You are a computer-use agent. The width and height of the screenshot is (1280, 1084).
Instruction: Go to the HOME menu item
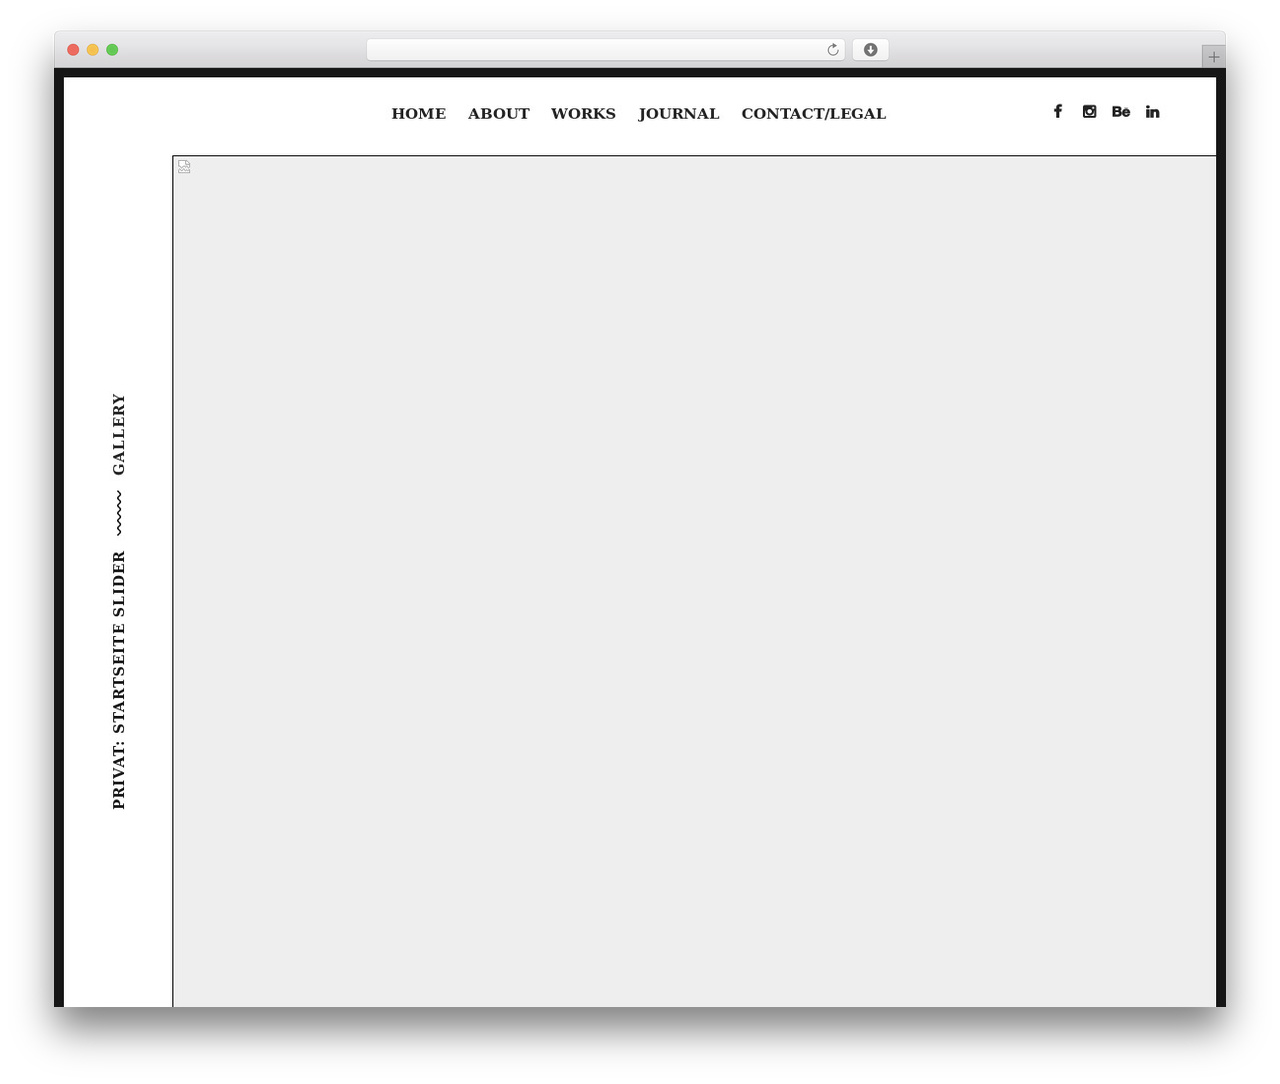pyautogui.click(x=419, y=113)
